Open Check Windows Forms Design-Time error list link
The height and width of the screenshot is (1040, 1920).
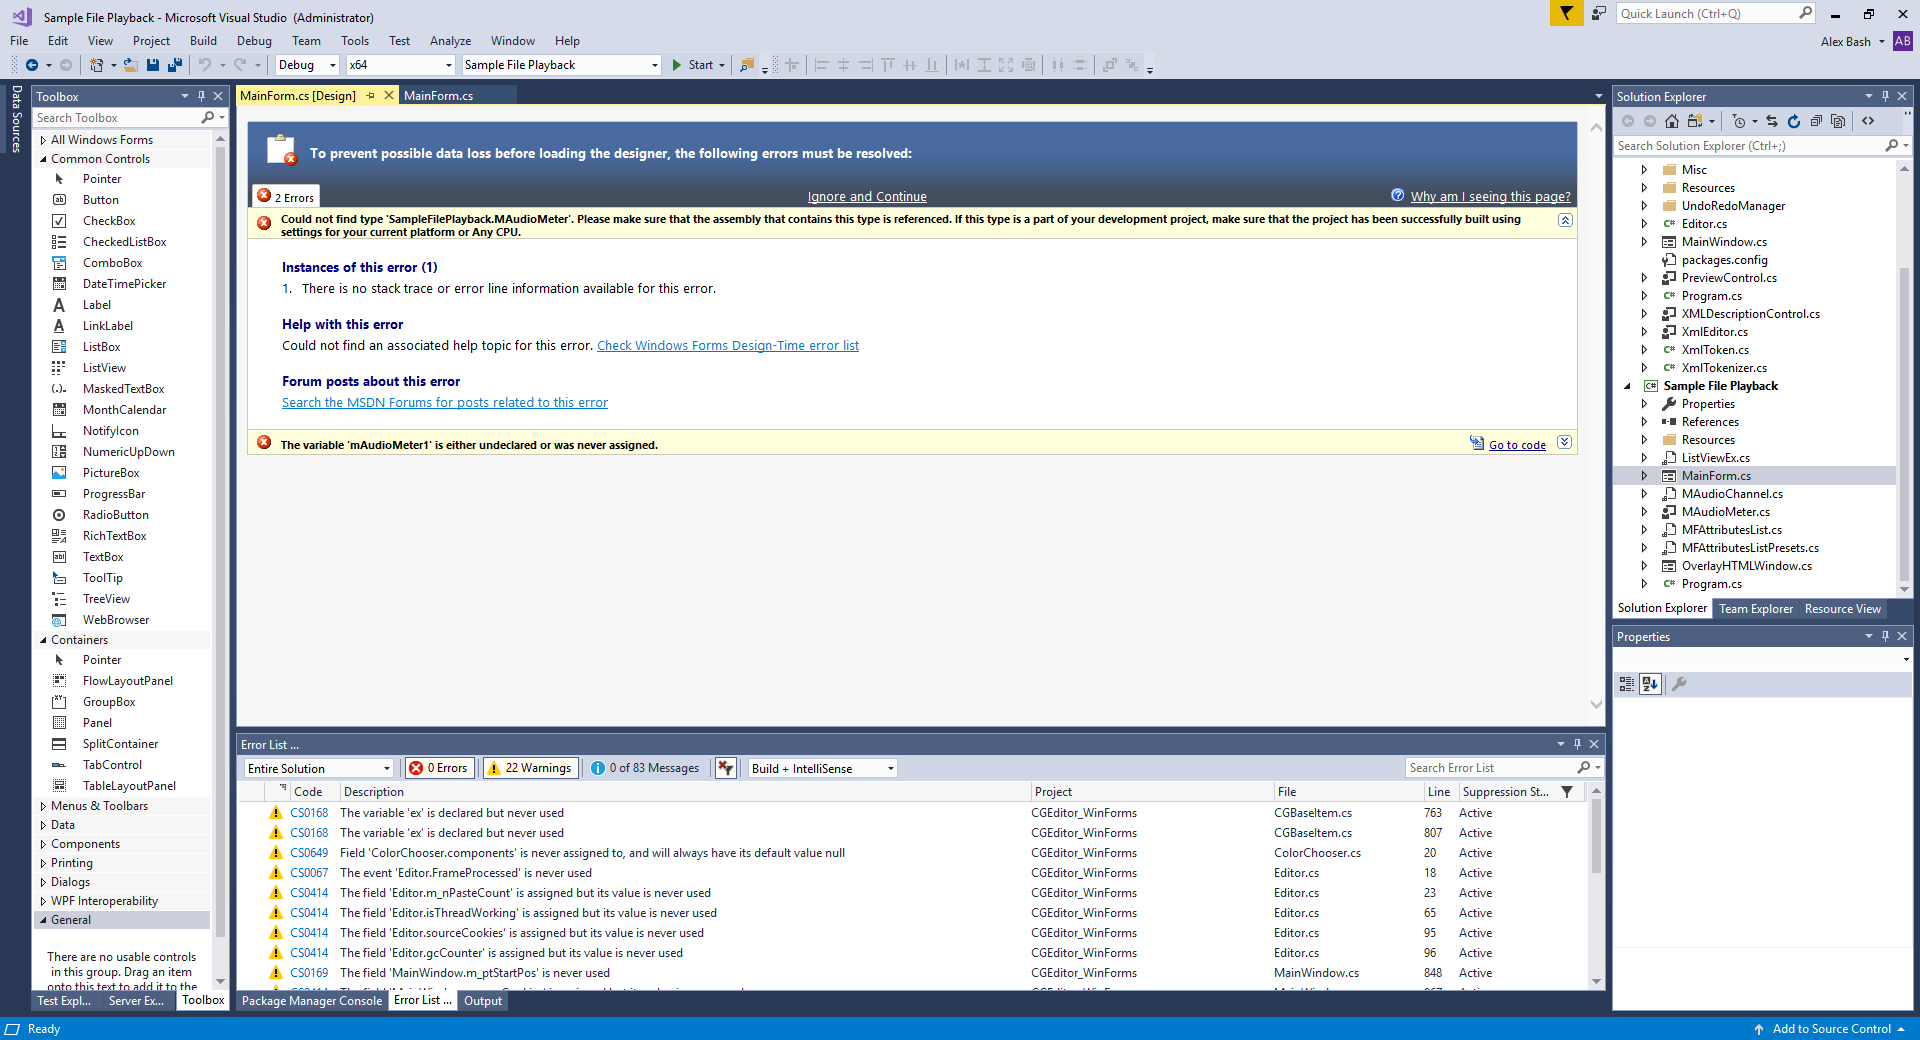tap(728, 346)
